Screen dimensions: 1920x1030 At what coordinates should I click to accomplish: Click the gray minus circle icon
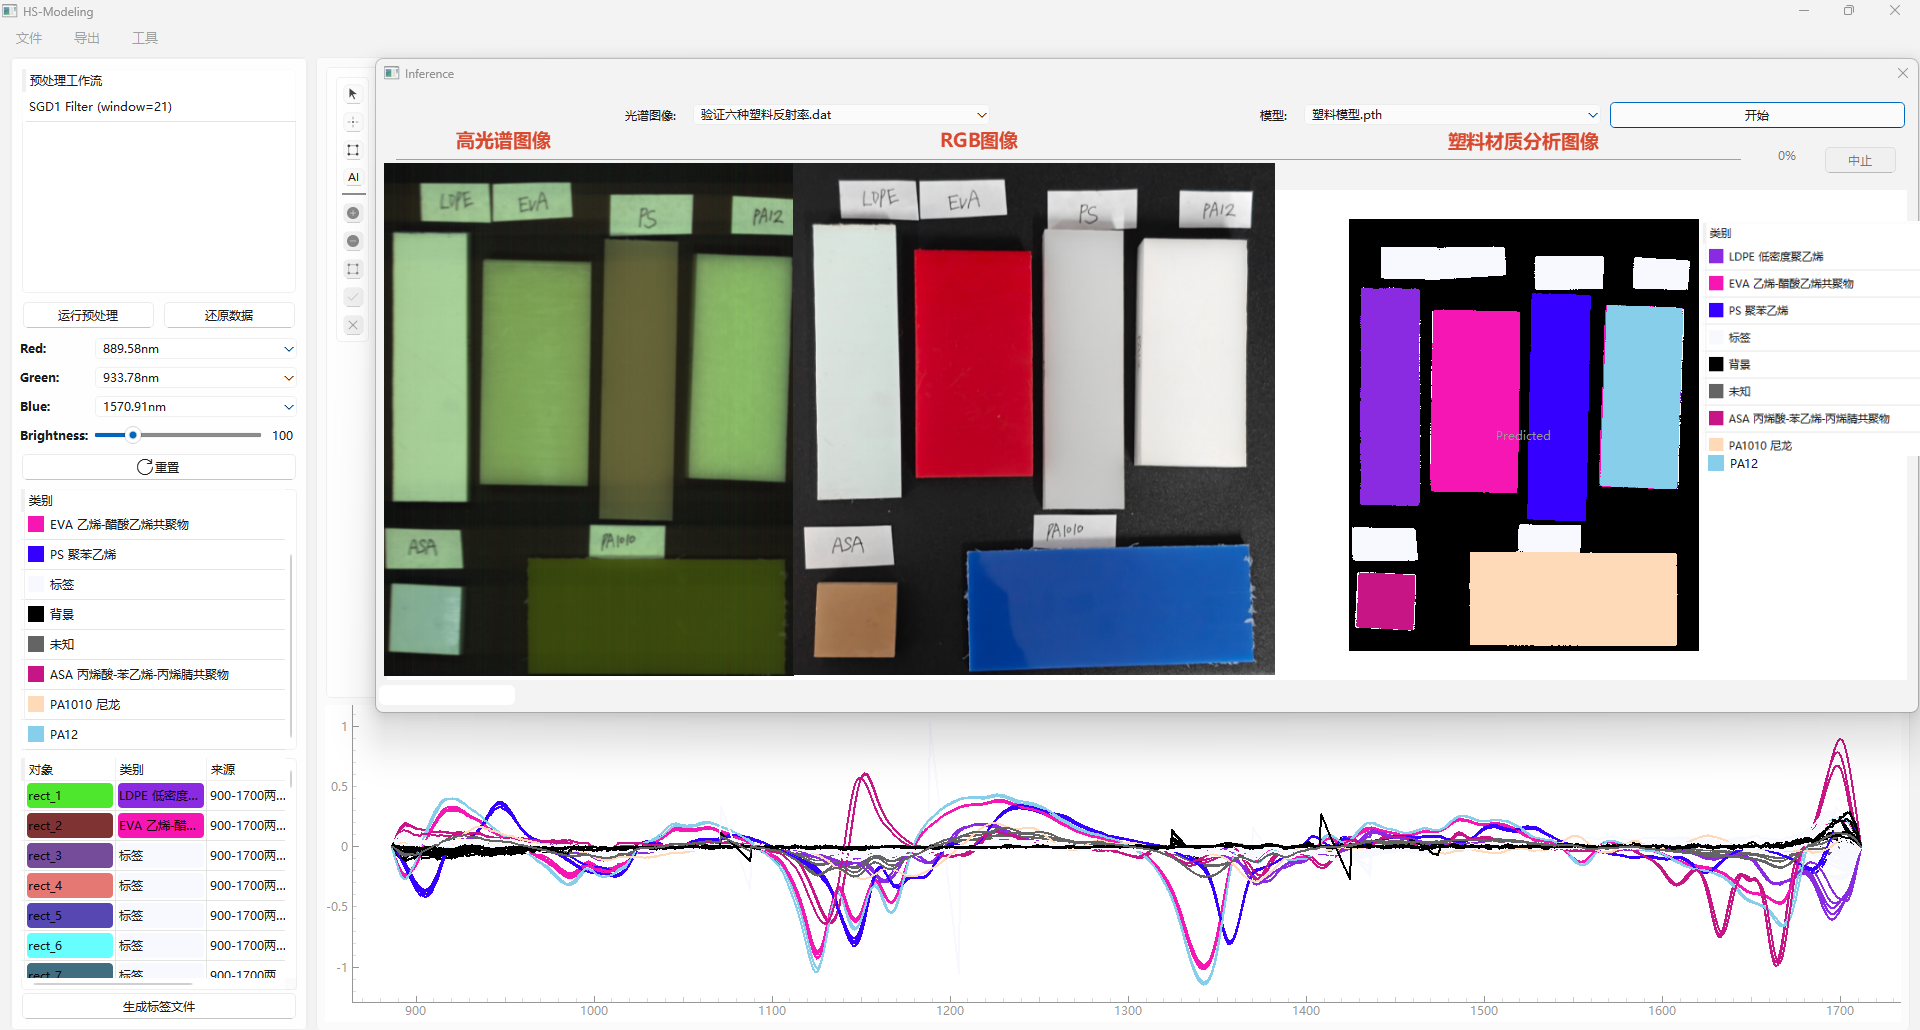coord(353,241)
